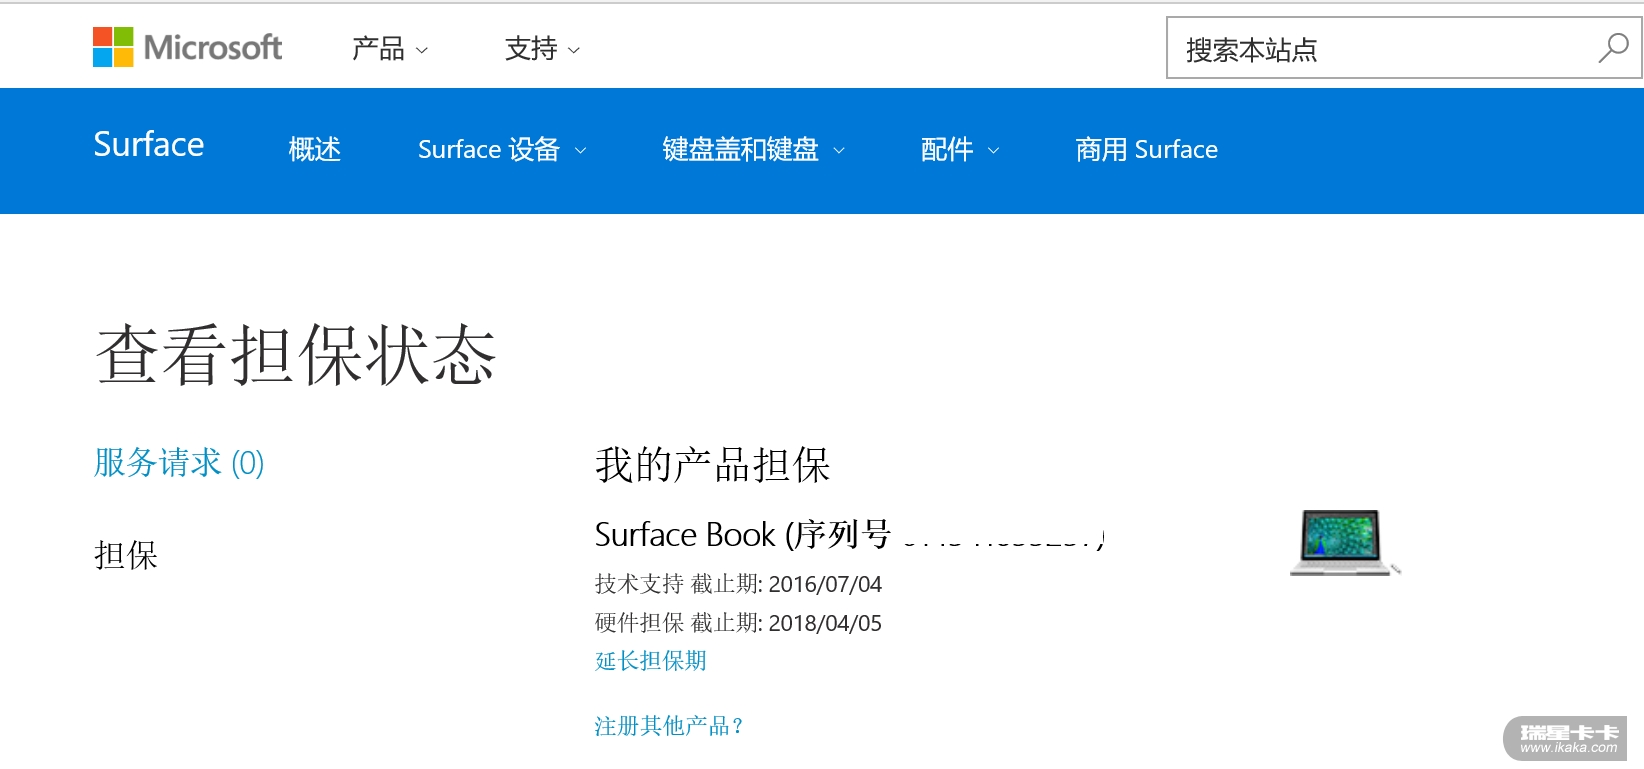Click the 技术支持 截止期 2016/07/04 text
The height and width of the screenshot is (769, 1644).
point(738,584)
